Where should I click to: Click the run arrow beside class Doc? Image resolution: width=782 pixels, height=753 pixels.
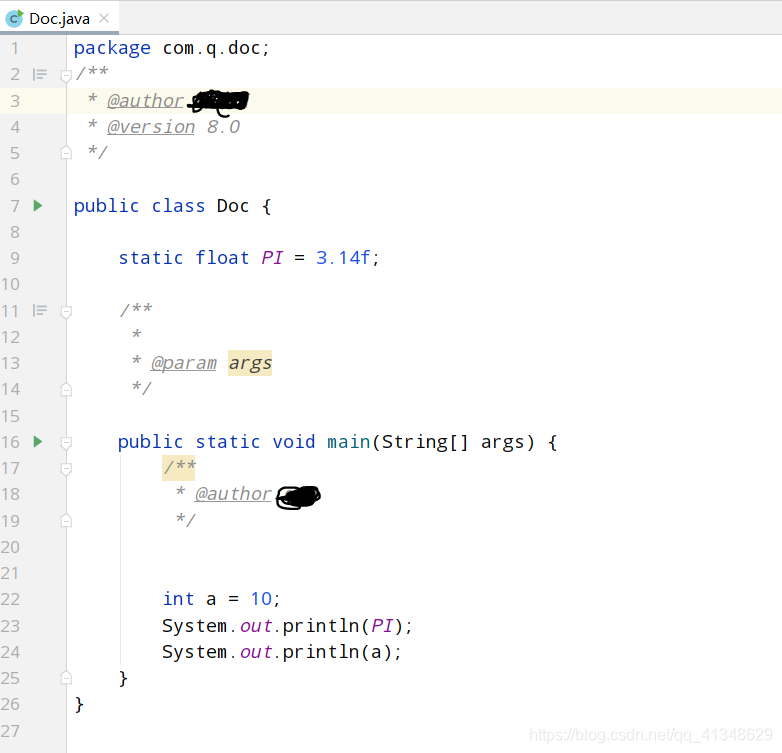pos(38,205)
